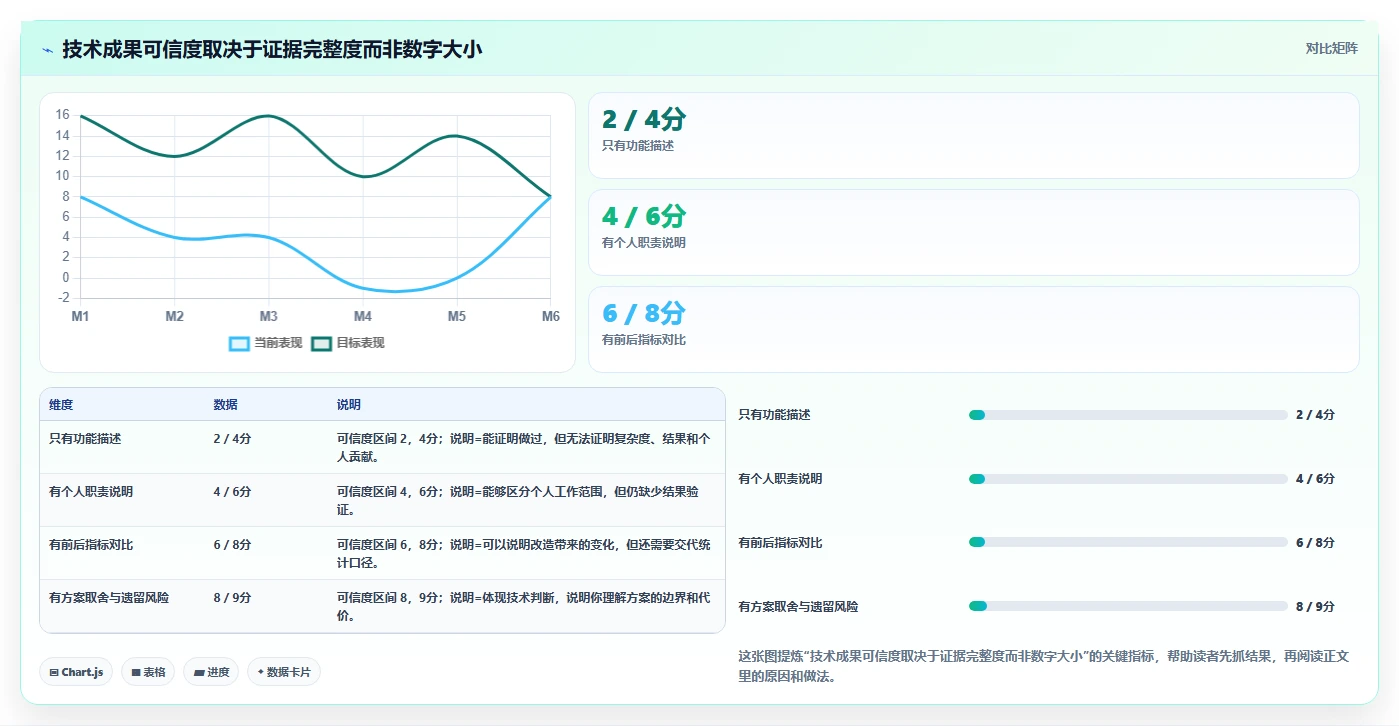Click the summary paragraph starting 这张图提炼
This screenshot has width=1399, height=726.
pos(1043,666)
